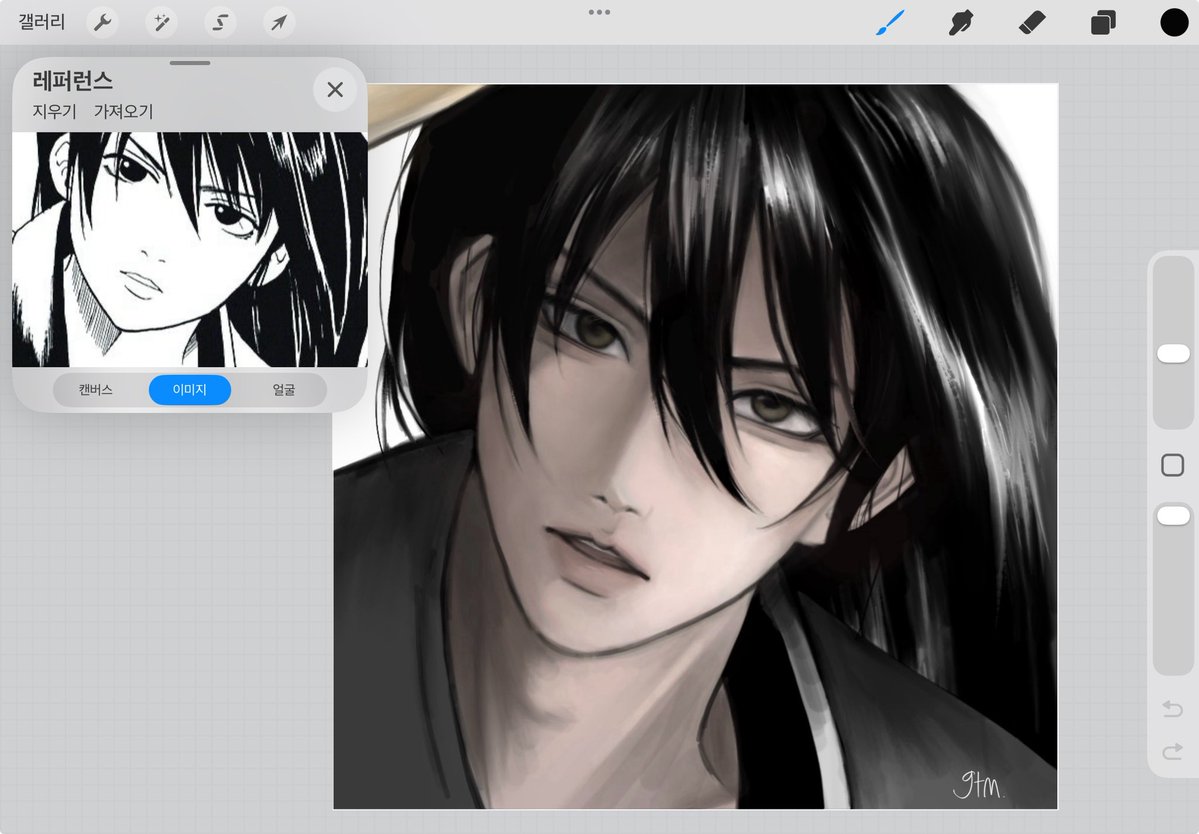Click the 가져오기 import button
This screenshot has width=1199, height=834.
(x=124, y=112)
